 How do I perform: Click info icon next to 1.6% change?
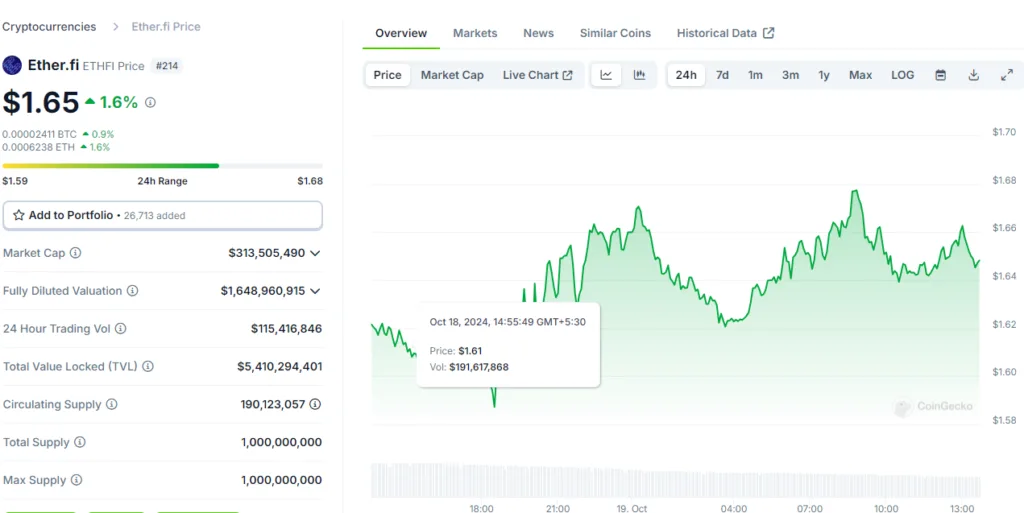click(x=150, y=102)
